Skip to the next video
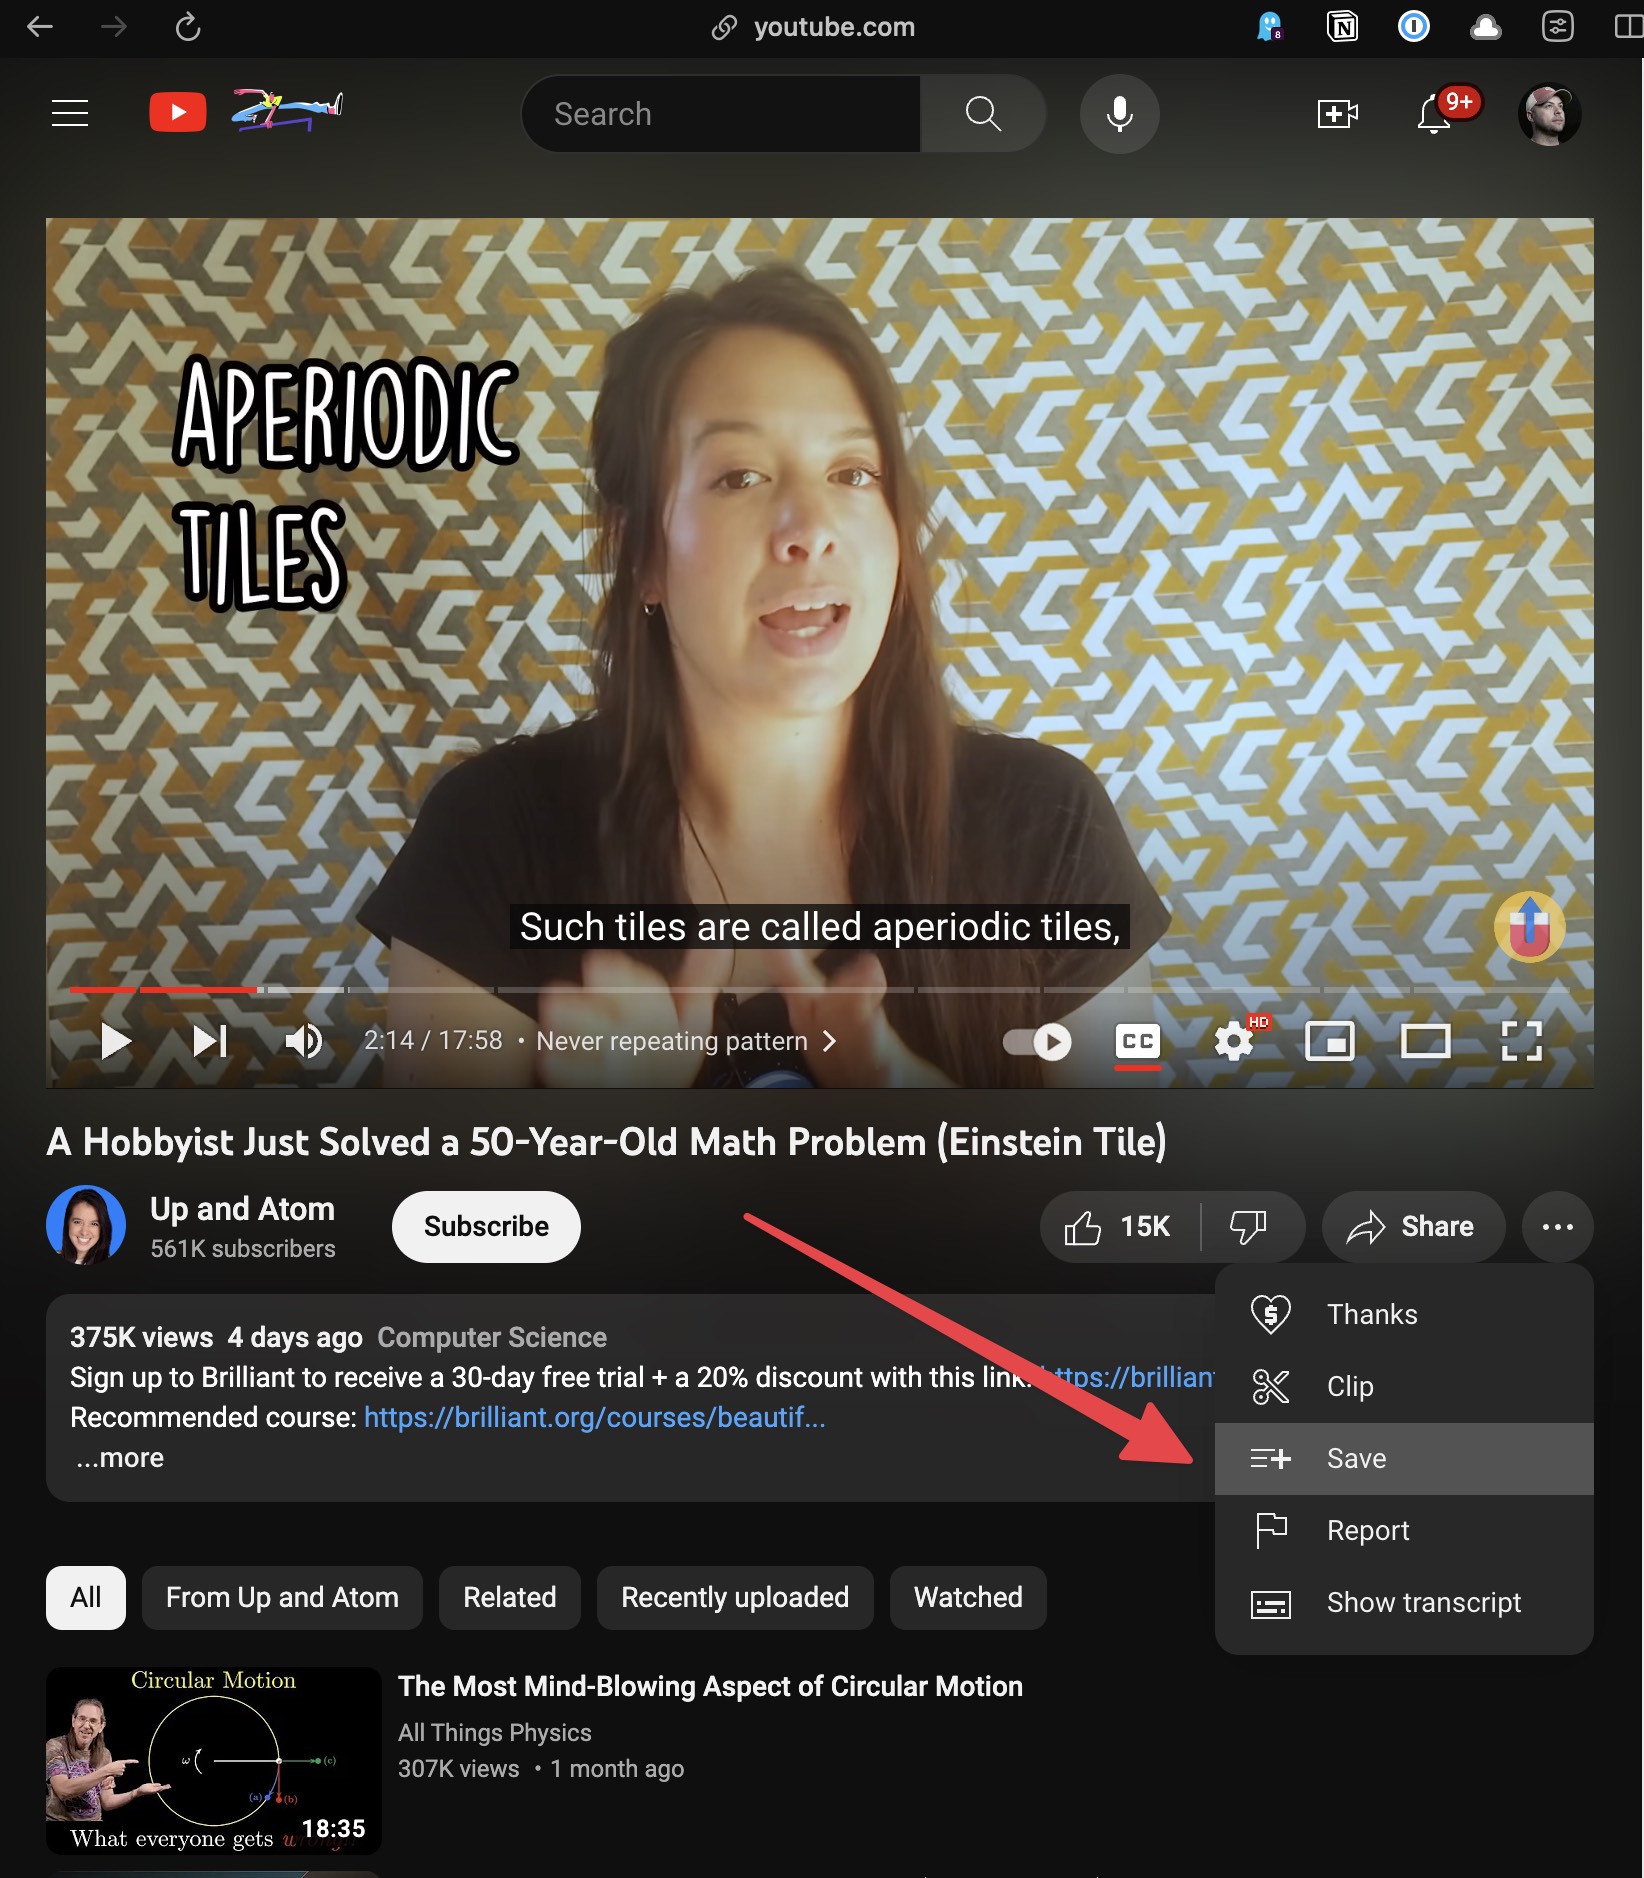 pos(209,1041)
